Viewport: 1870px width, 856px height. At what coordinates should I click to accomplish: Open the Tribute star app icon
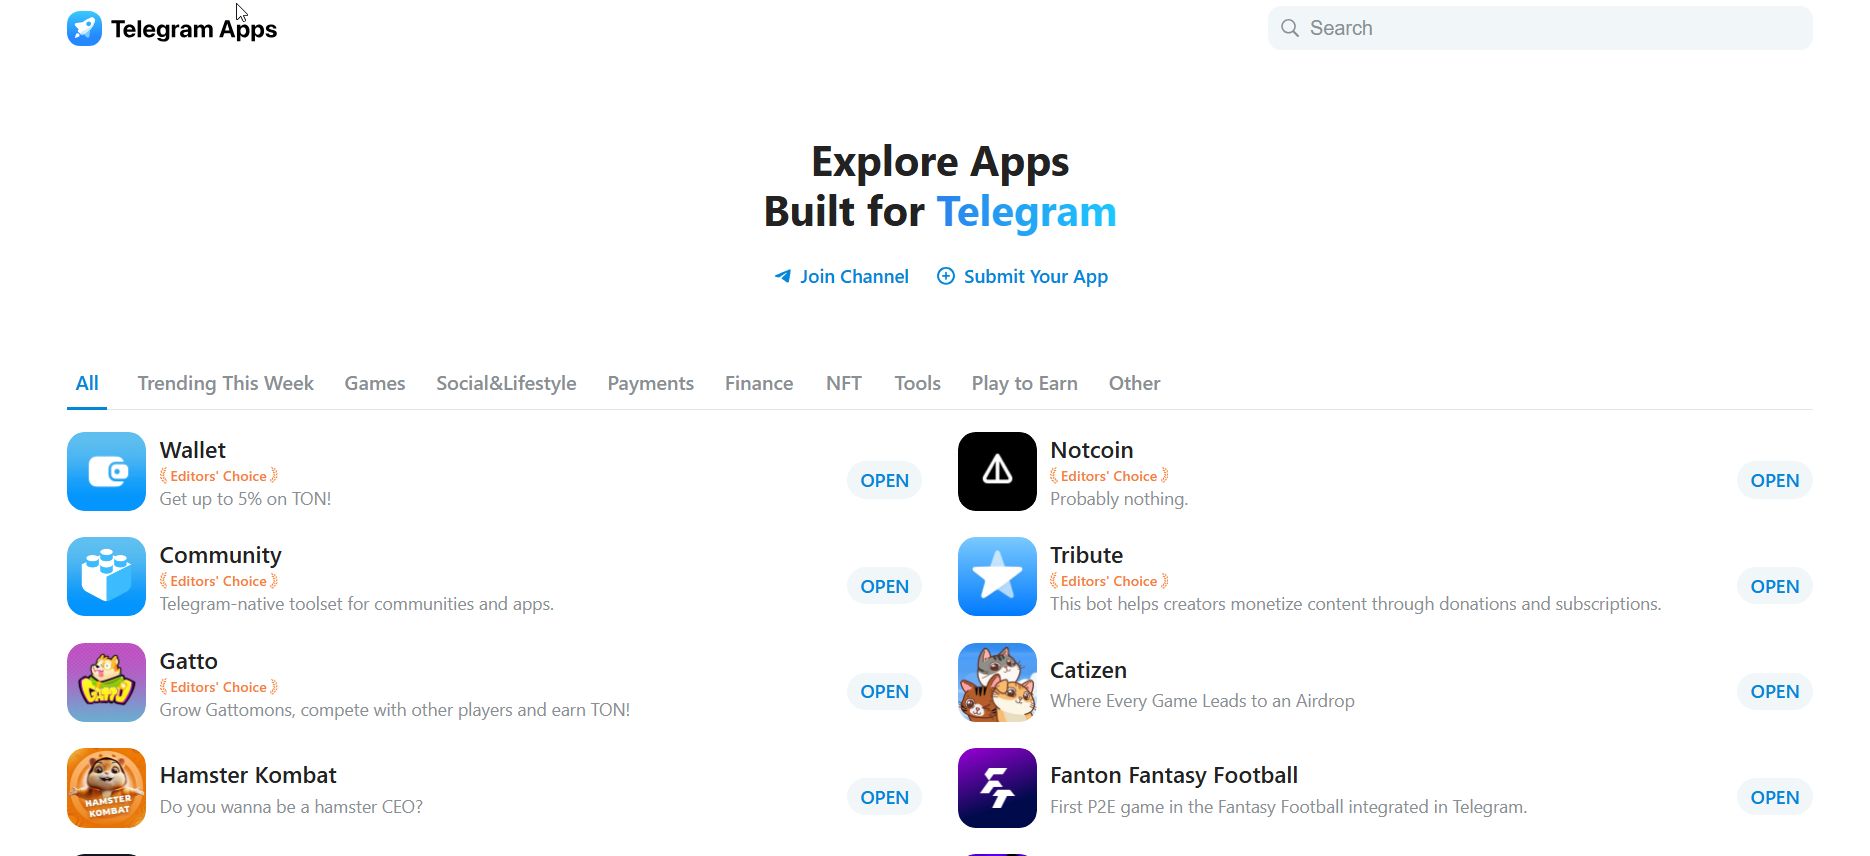click(997, 577)
